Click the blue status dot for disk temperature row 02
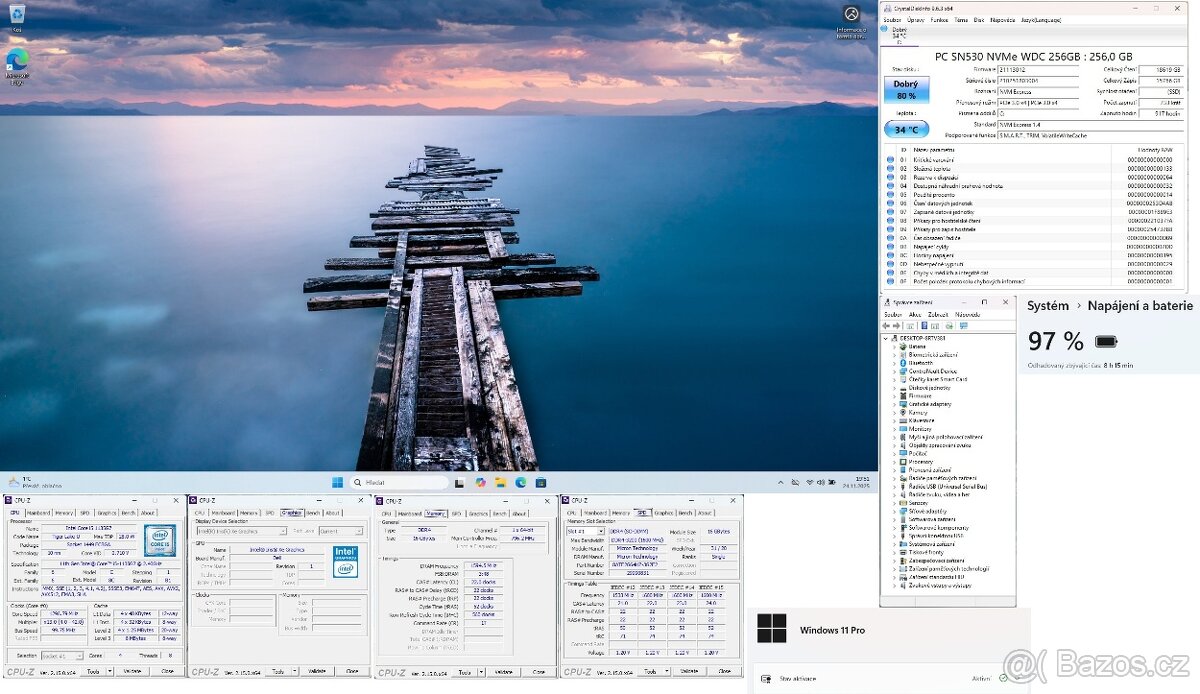 point(890,169)
